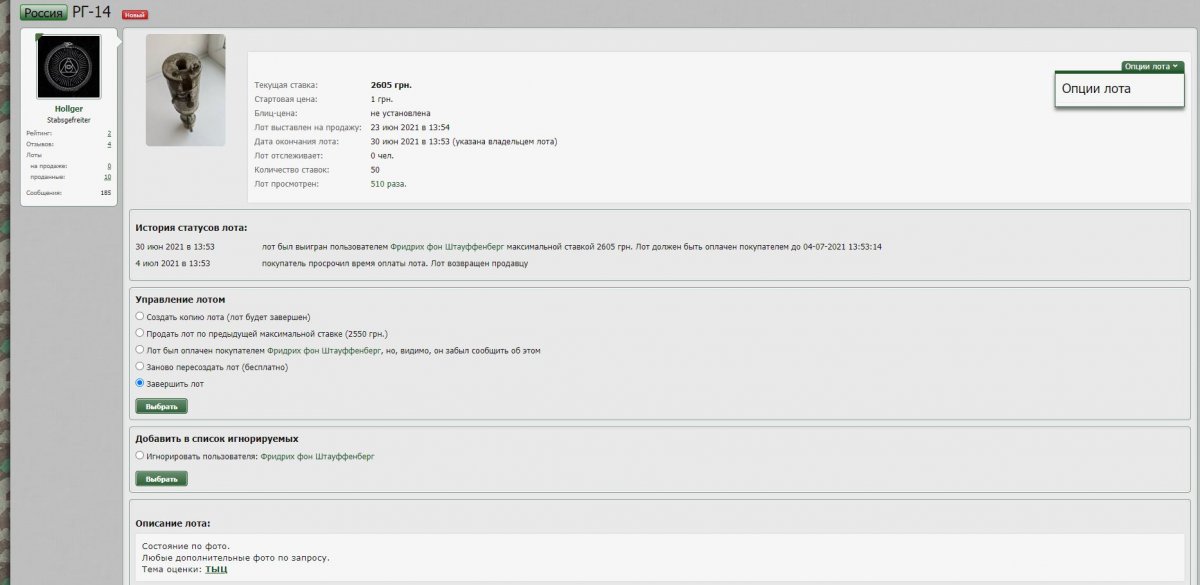Click the Hollger avatar image
Viewport: 1200px width, 585px height.
coord(69,67)
